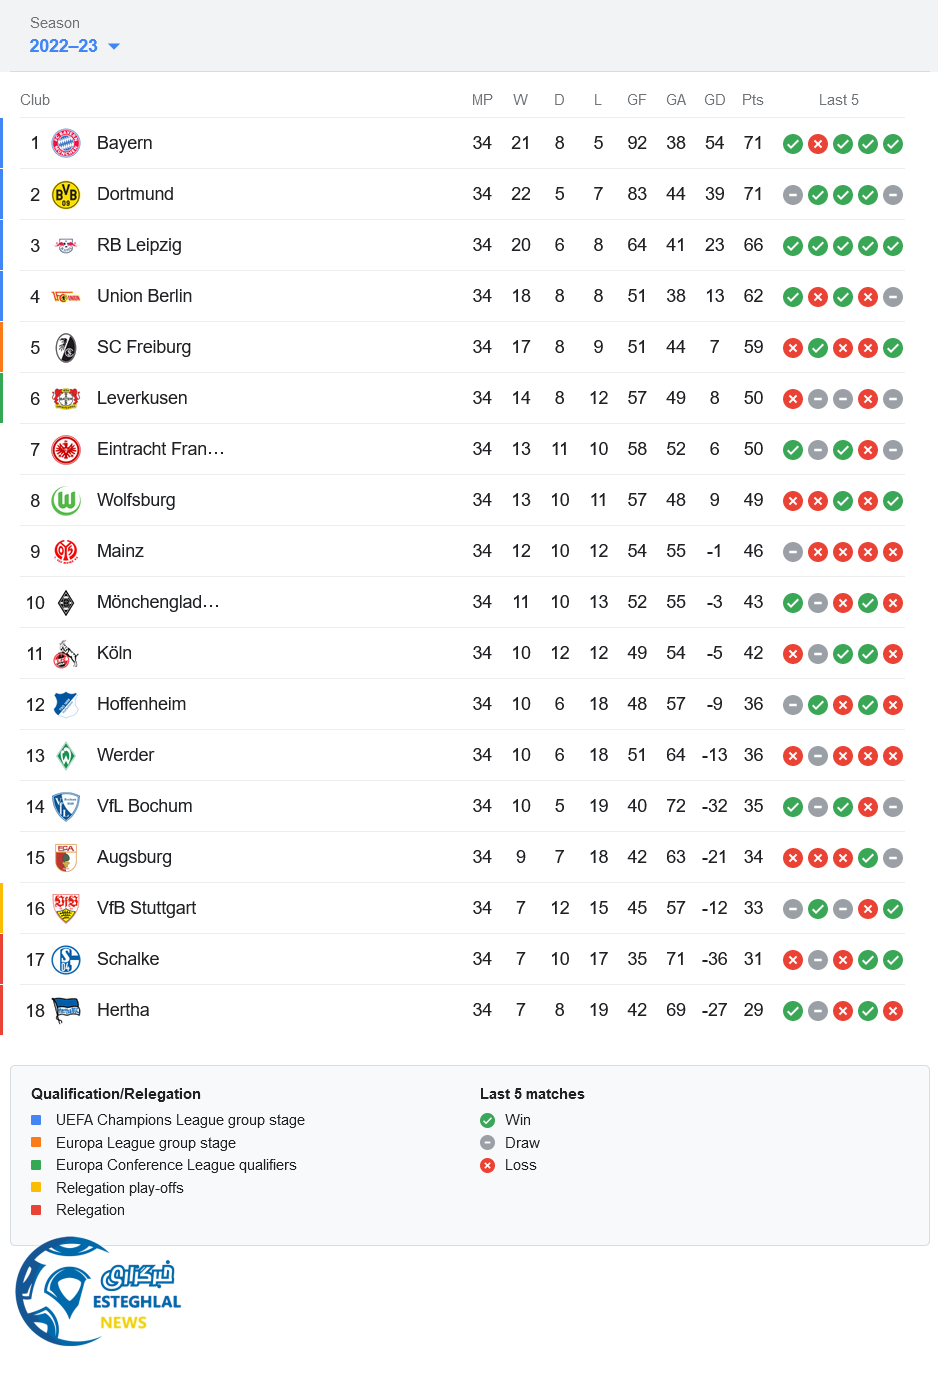Click the red Relegation legend swatch
This screenshot has height=1373, width=938.
pyautogui.click(x=36, y=1210)
